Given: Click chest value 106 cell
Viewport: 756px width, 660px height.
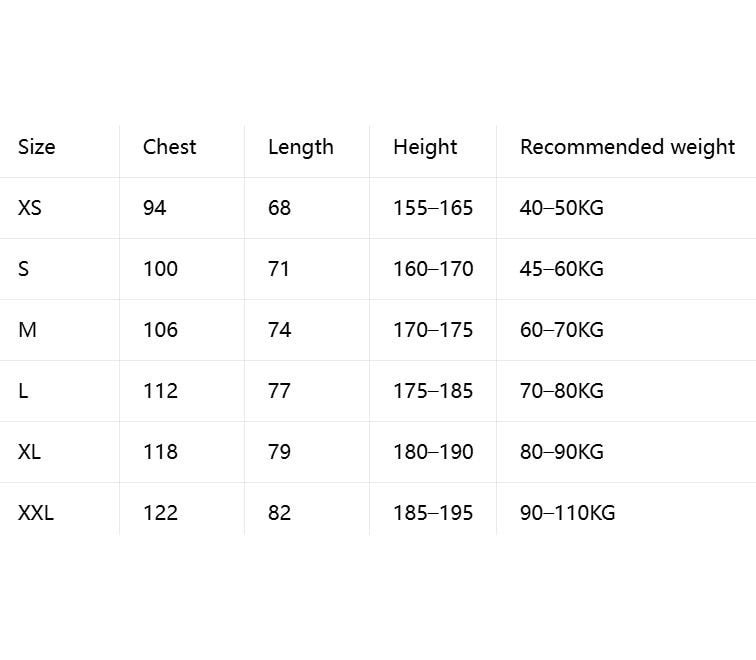Looking at the screenshot, I should 161,330.
